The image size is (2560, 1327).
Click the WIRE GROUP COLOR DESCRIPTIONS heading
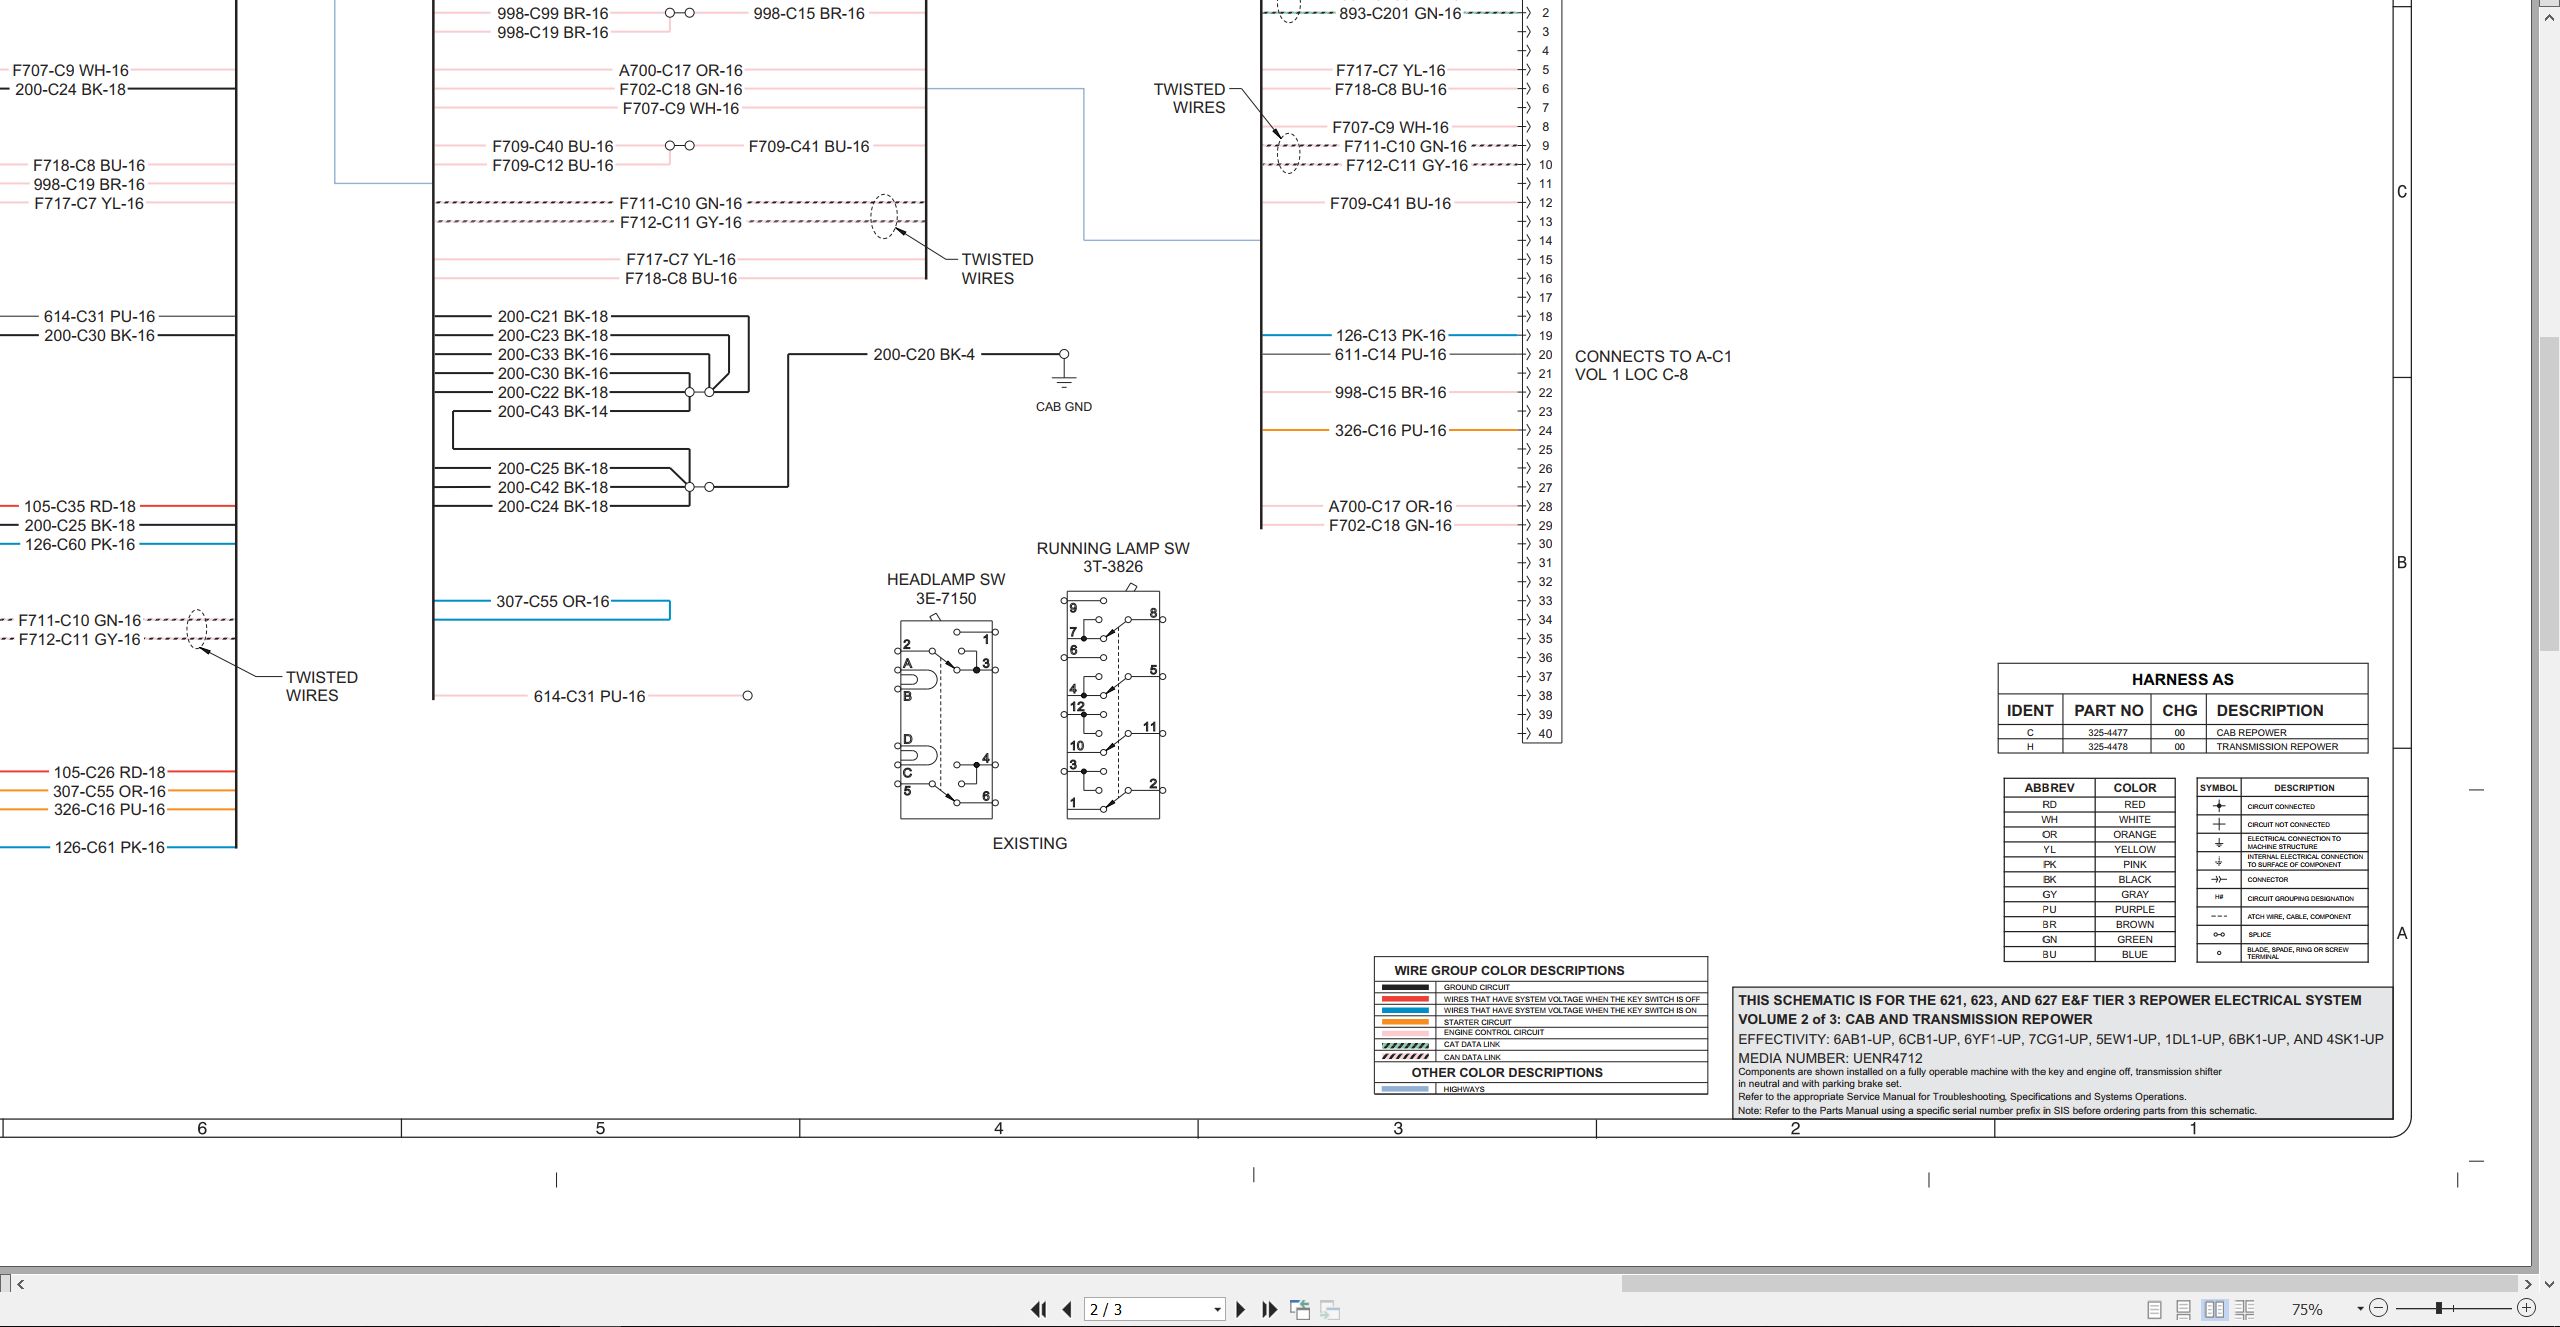pyautogui.click(x=1509, y=970)
